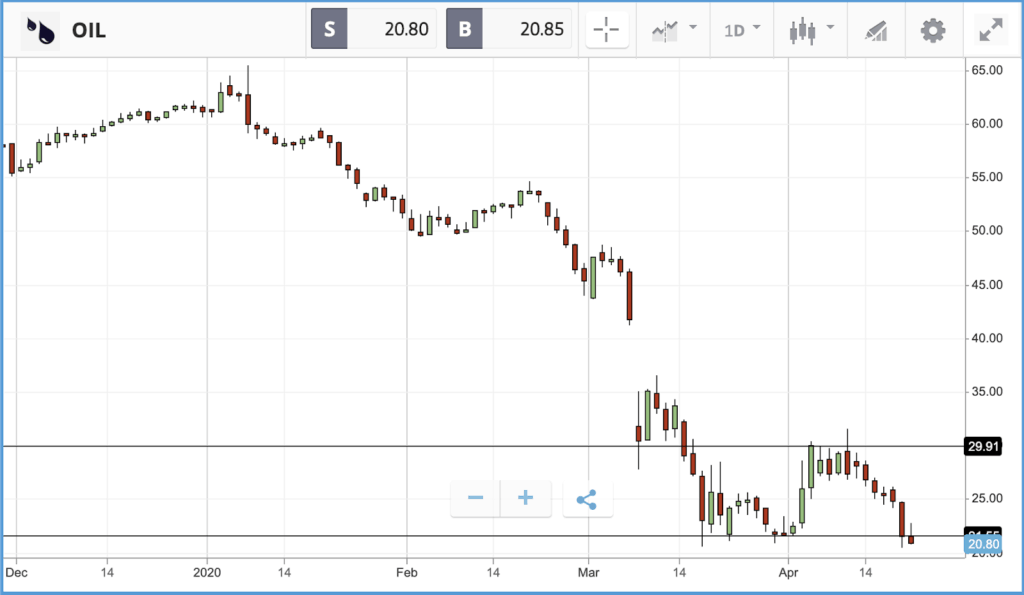Click the sell price 20.80

click(406, 29)
